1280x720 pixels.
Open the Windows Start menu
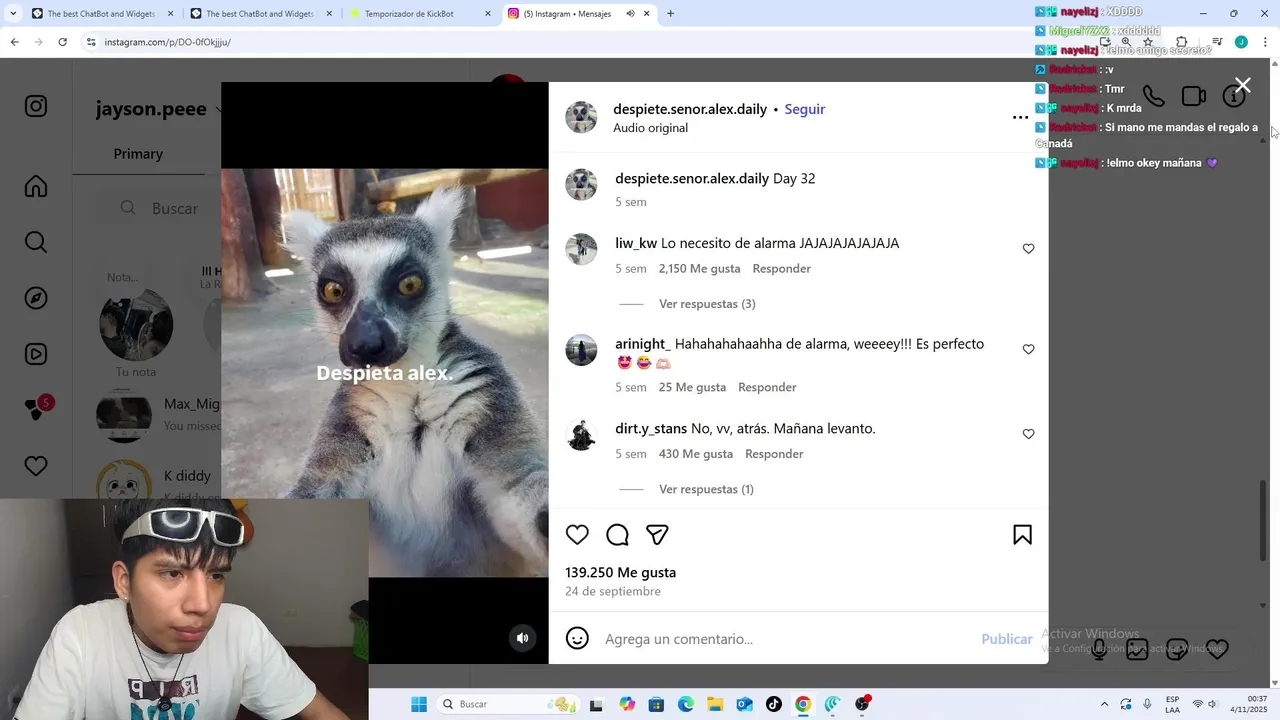pos(419,704)
